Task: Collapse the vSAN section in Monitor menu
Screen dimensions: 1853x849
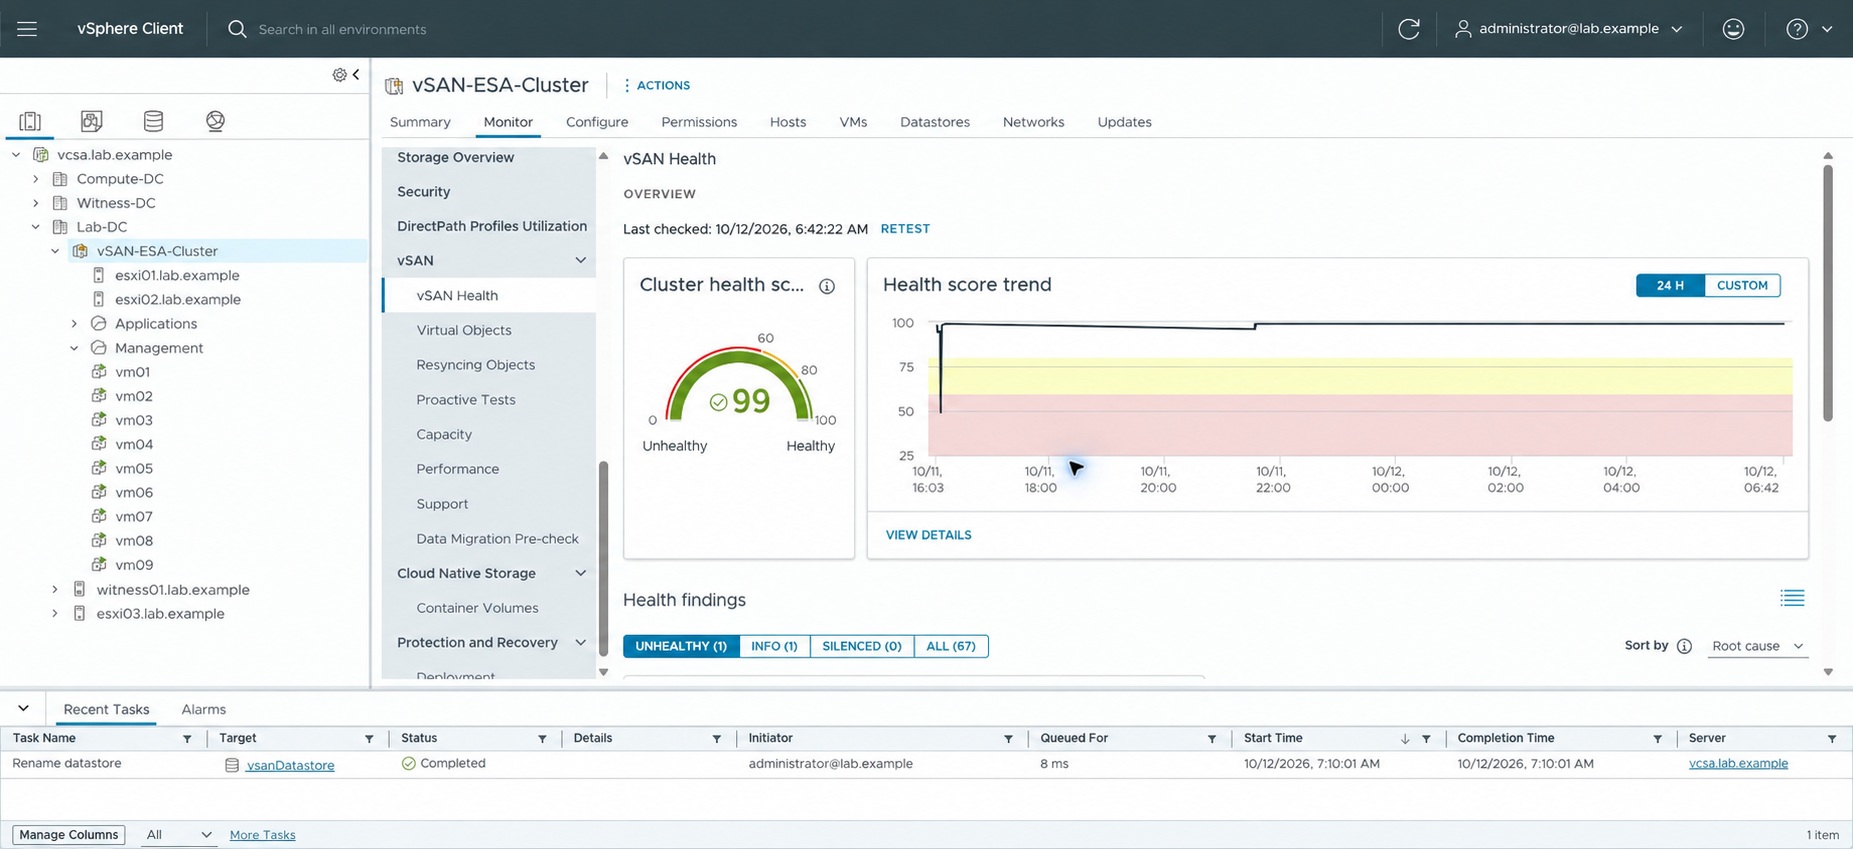Action: point(580,261)
